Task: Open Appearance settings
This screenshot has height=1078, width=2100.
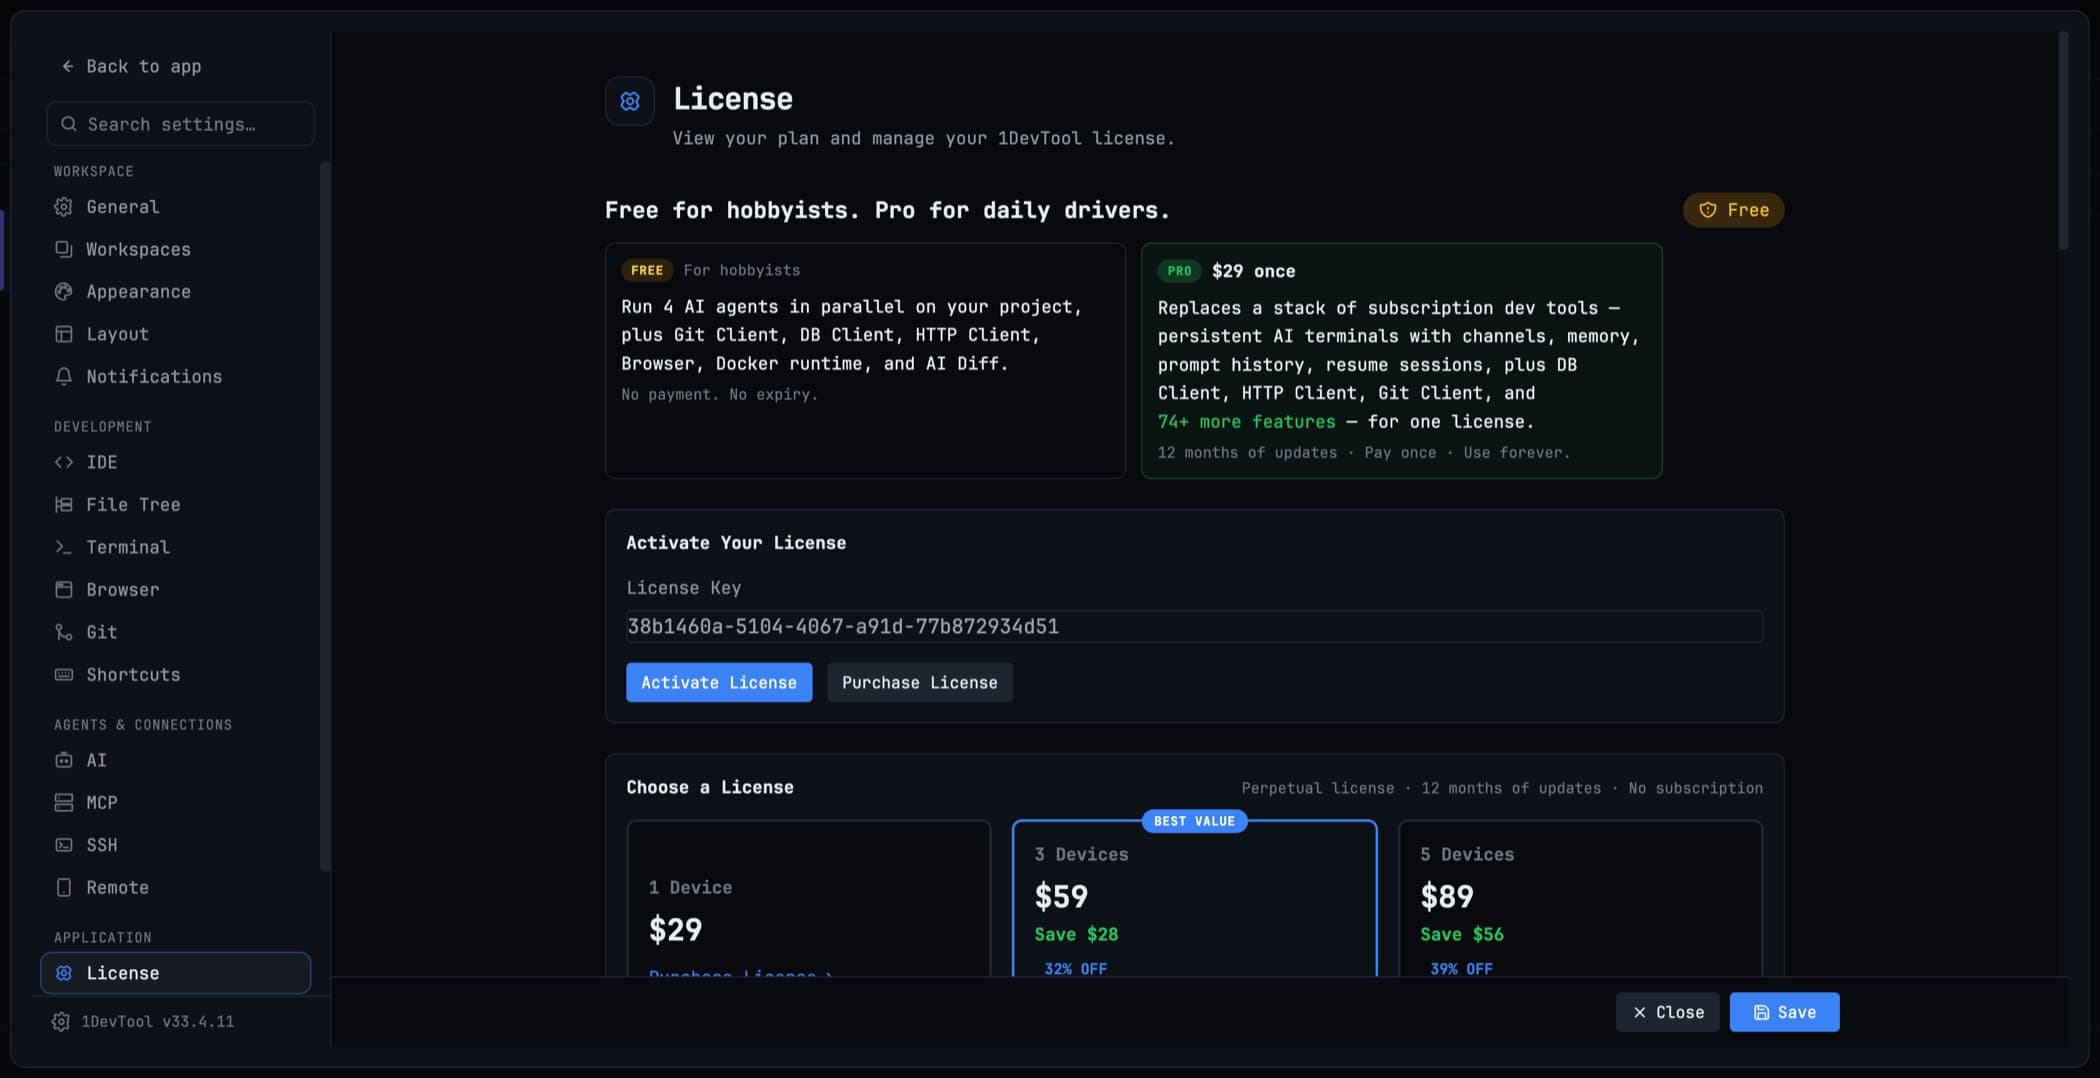Action: coord(176,292)
